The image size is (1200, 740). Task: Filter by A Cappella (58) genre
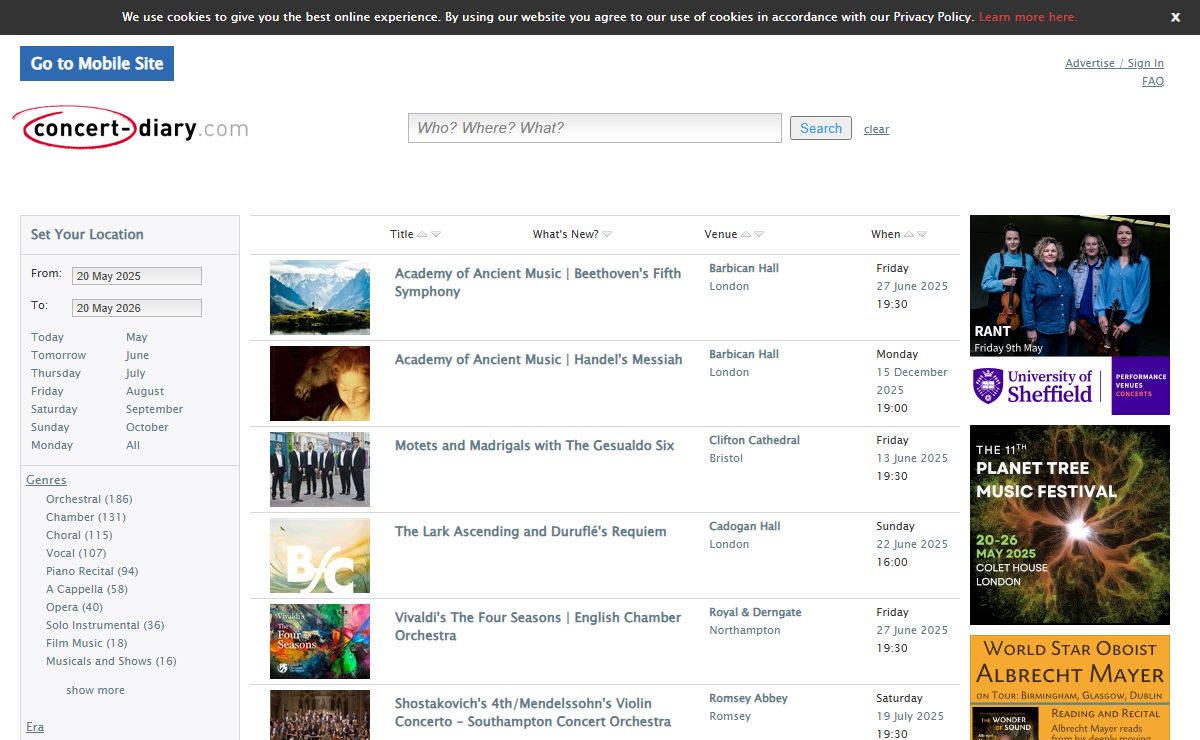[87, 589]
